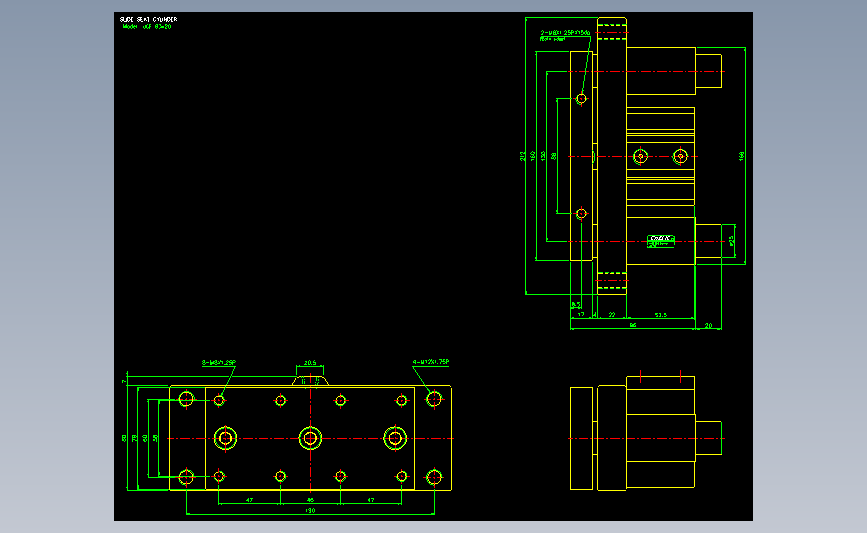Click the "8-M8" thread callout note

point(219,363)
